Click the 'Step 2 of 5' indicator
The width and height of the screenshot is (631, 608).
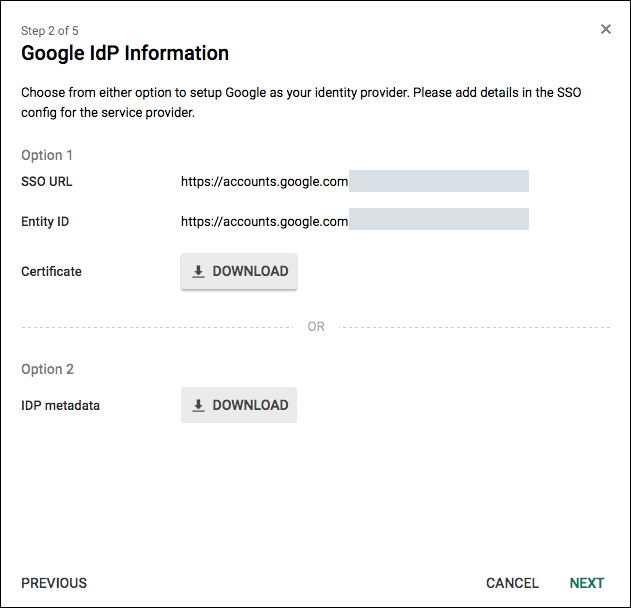click(50, 31)
